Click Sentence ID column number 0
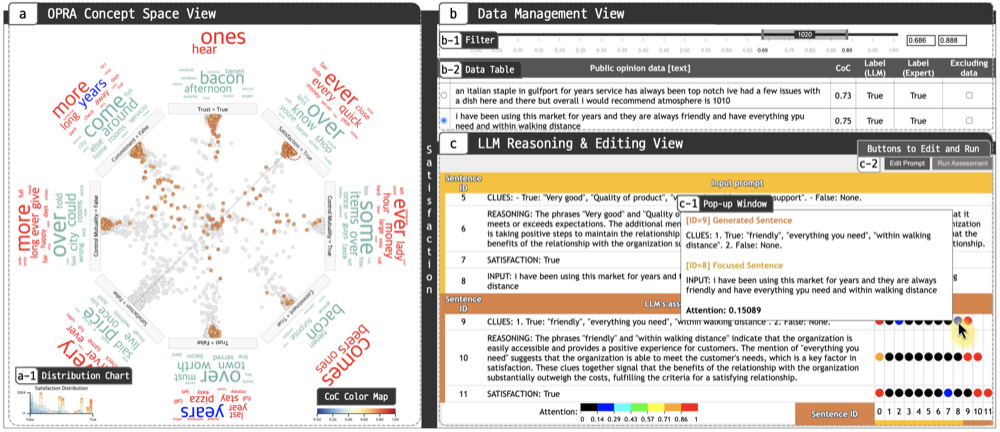This screenshot has height=432, width=1000. [880, 413]
